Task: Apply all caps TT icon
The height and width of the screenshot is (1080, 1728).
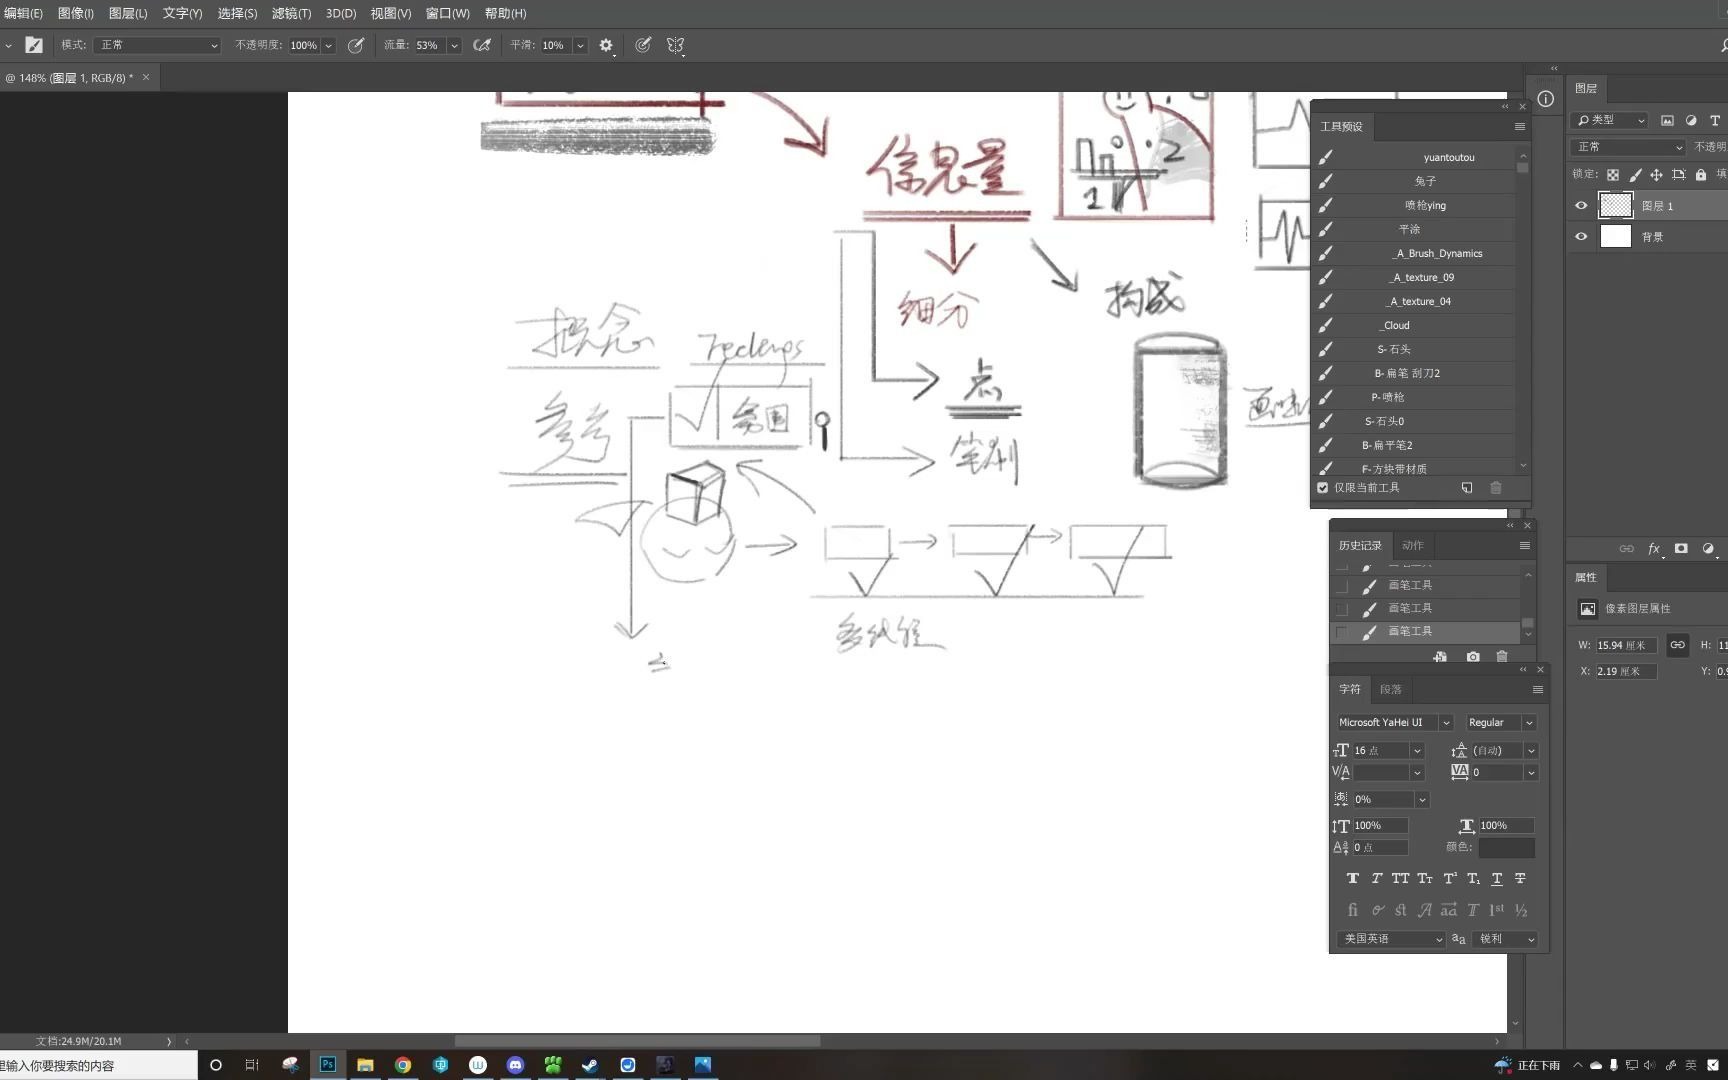Action: (x=1401, y=879)
